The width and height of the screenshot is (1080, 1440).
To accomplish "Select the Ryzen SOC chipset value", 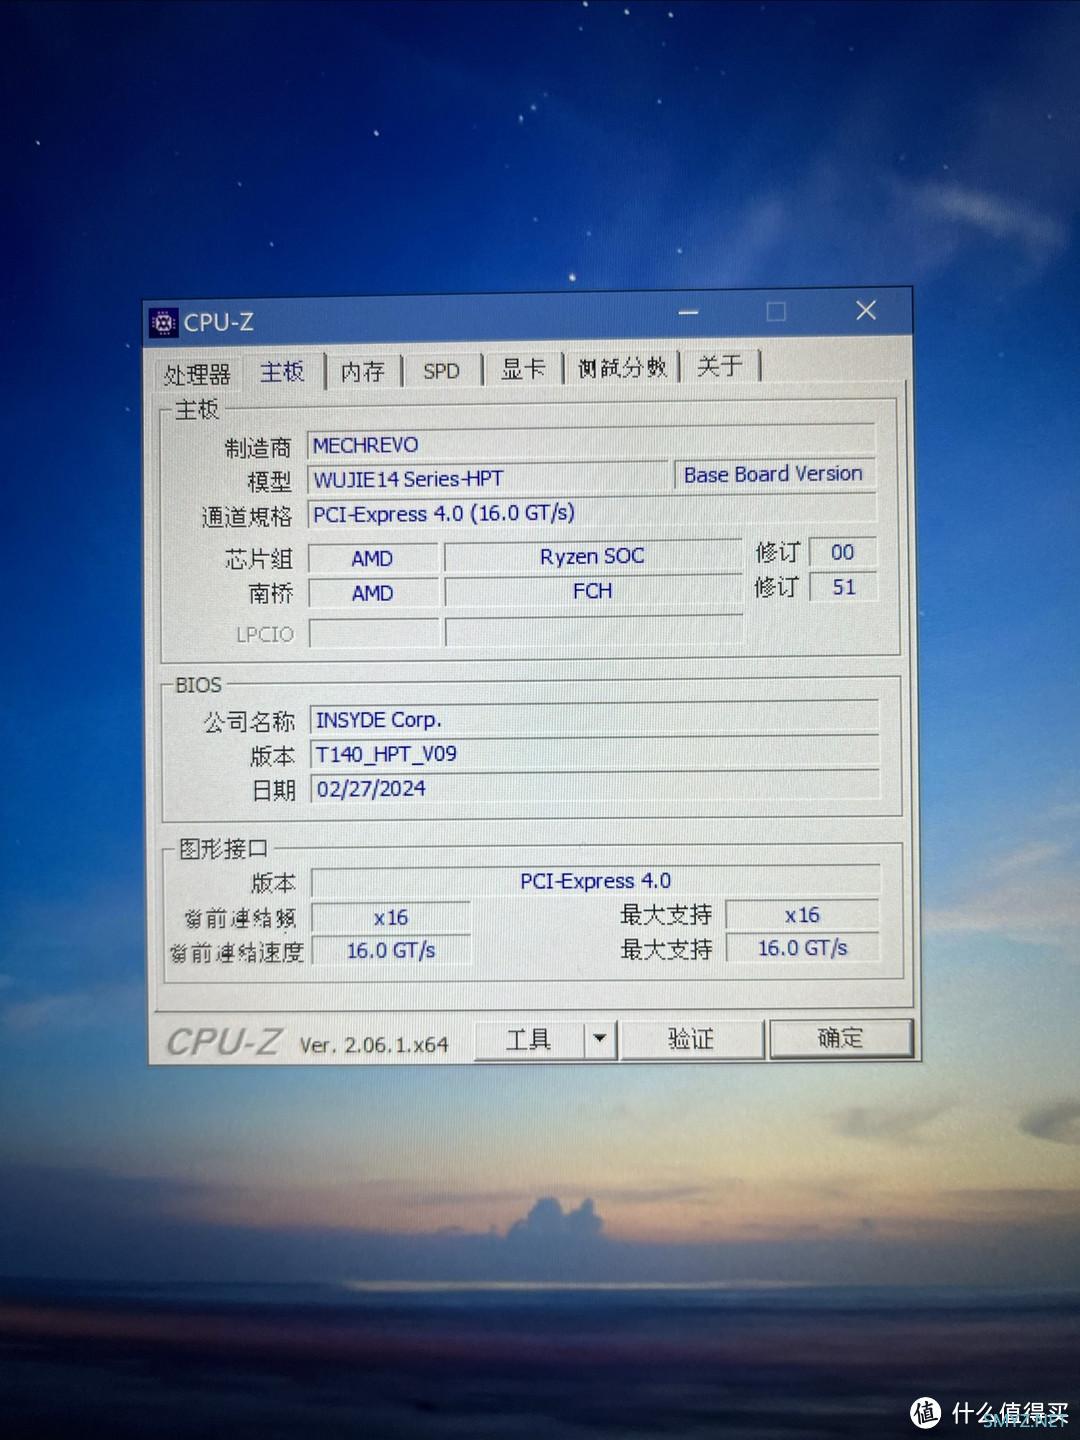I will 592,556.
